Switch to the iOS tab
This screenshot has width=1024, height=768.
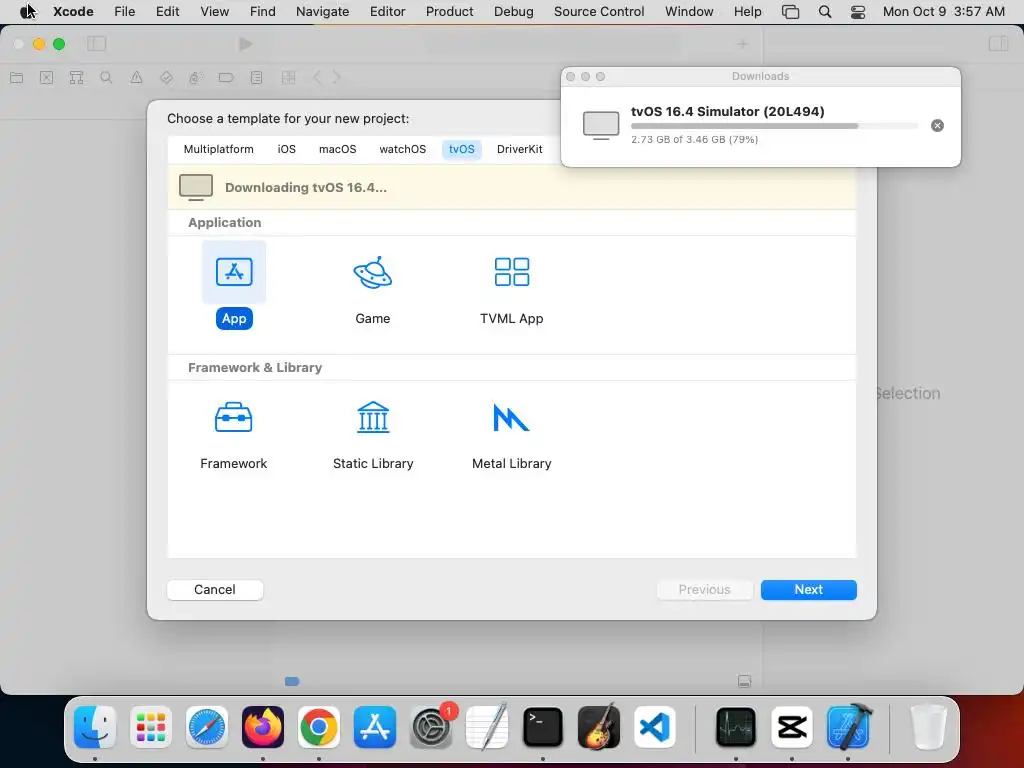point(287,149)
